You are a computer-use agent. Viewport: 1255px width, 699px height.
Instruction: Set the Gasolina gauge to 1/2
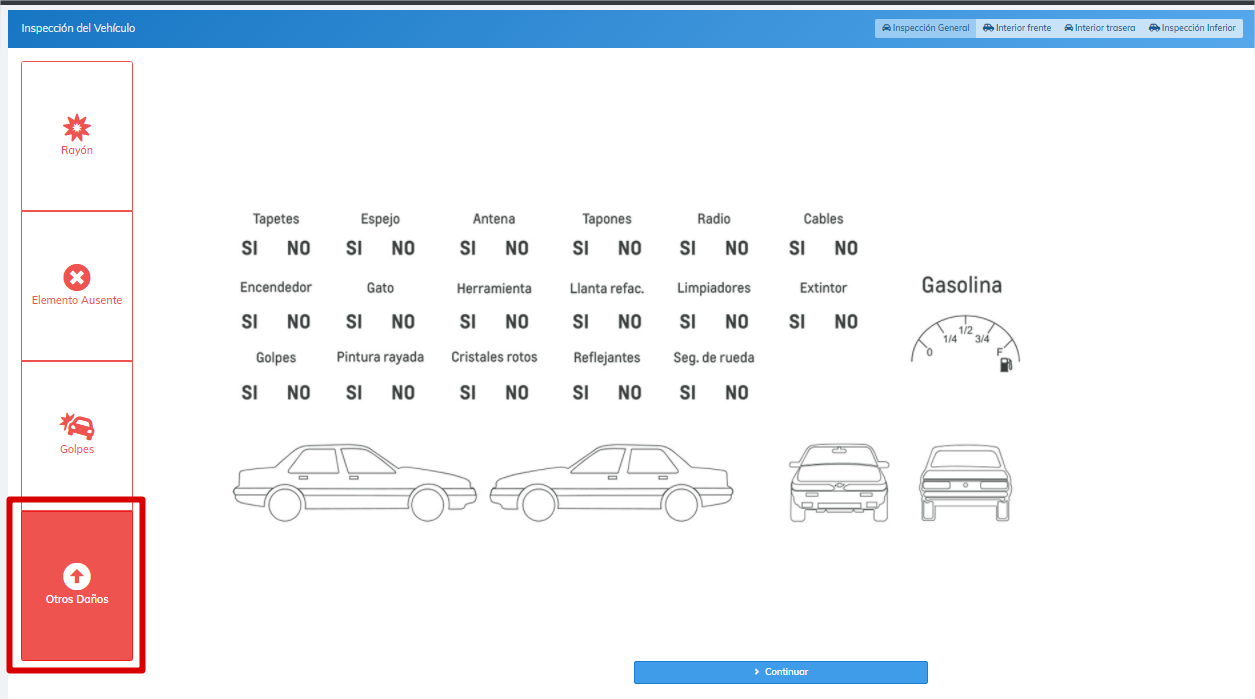[x=965, y=331]
